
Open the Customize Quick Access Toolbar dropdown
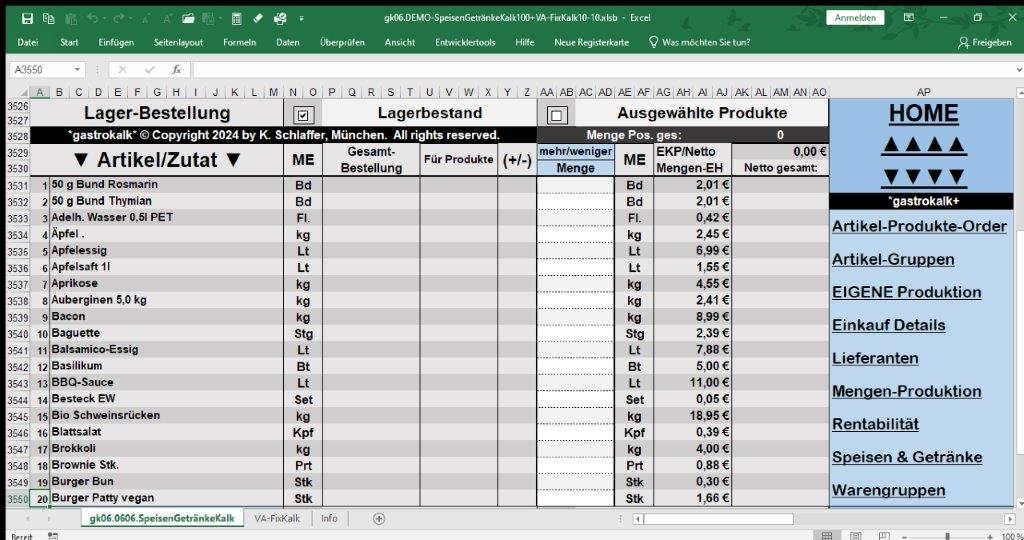301,18
